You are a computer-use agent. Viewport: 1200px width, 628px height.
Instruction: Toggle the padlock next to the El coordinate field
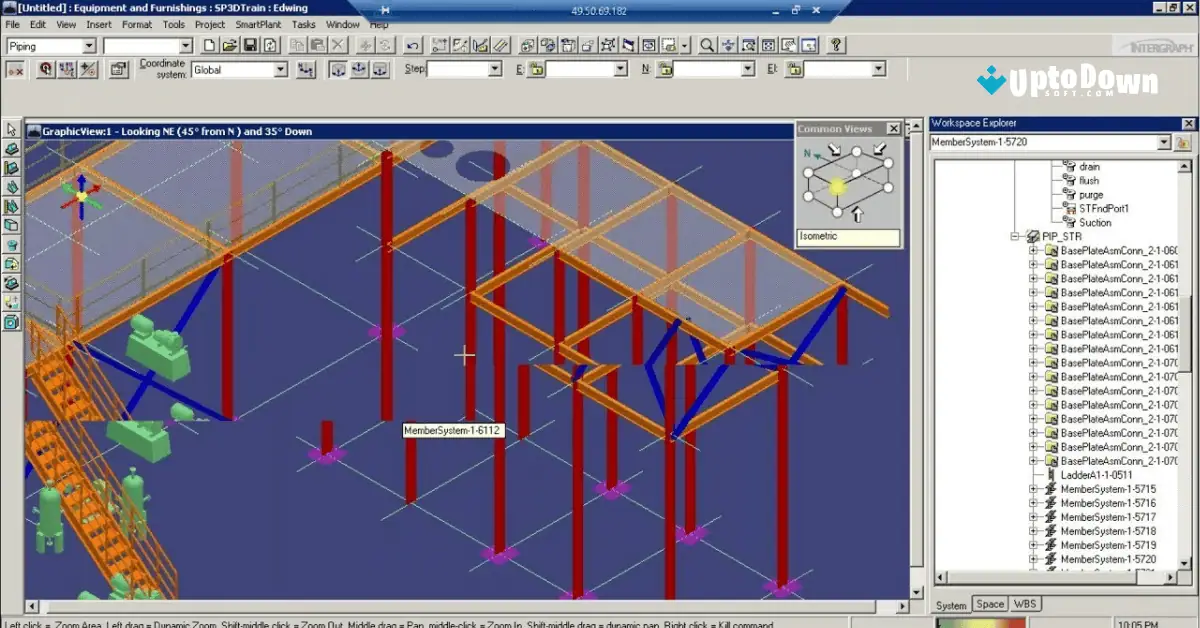pos(793,67)
